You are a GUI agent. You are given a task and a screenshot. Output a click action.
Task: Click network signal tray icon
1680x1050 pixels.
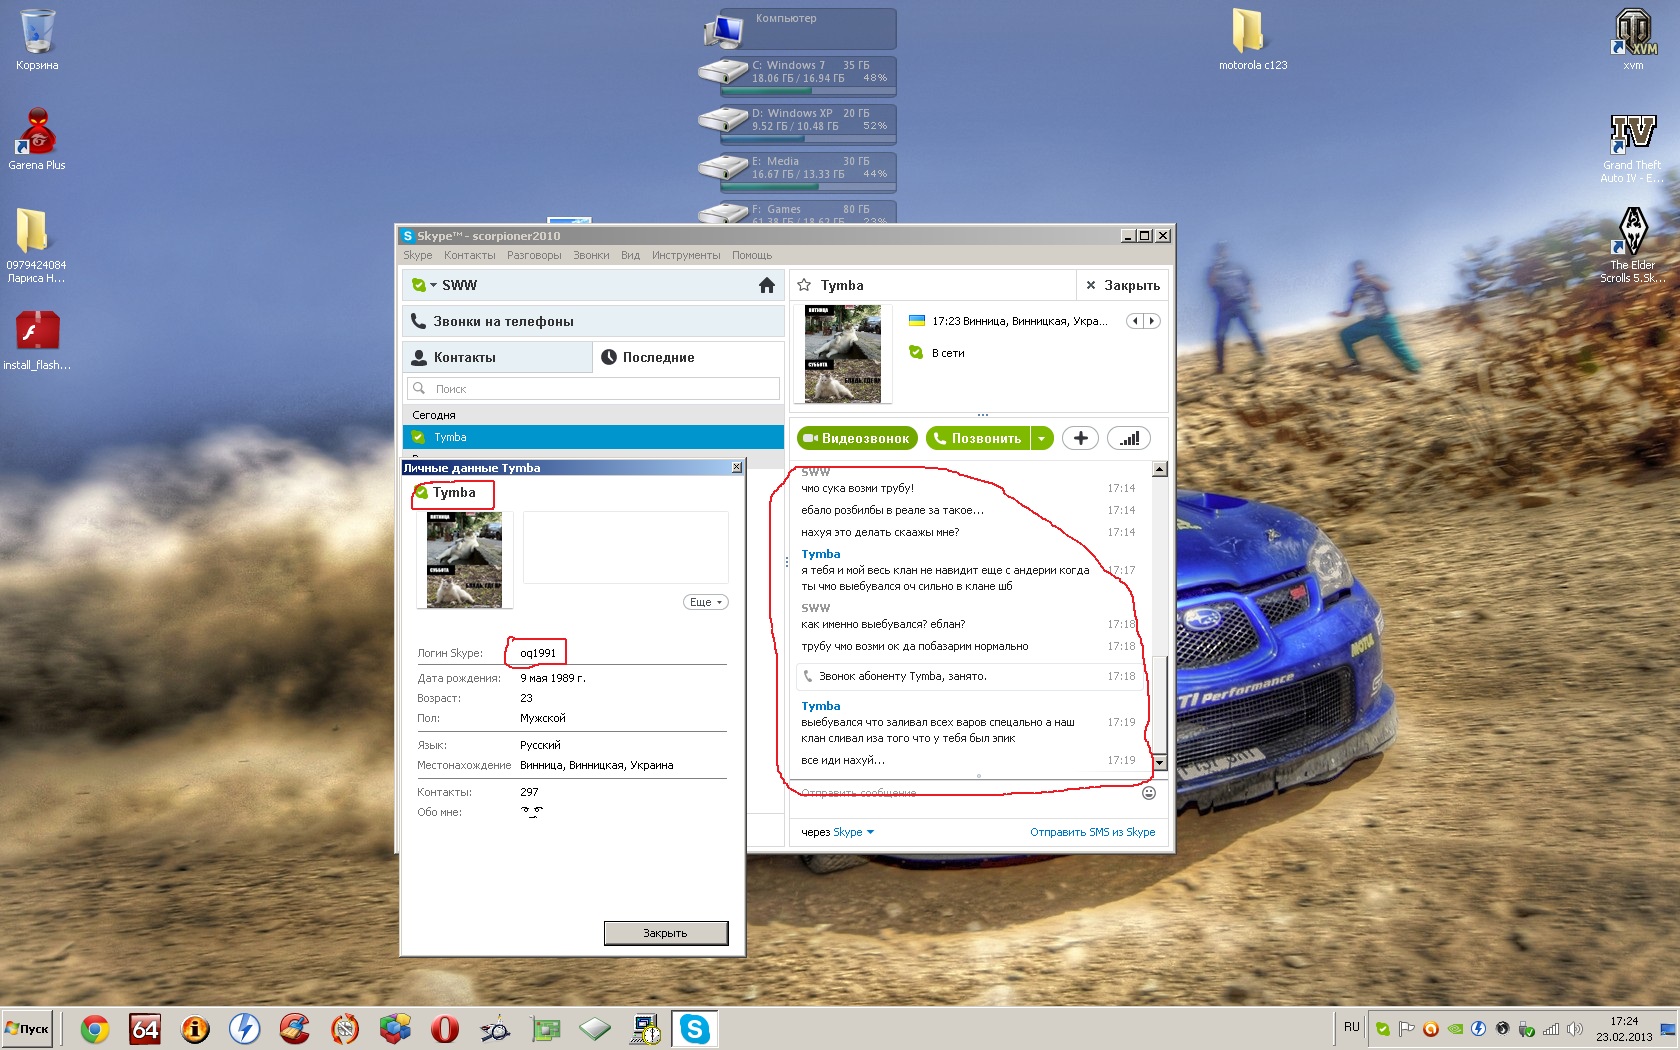point(1551,1028)
